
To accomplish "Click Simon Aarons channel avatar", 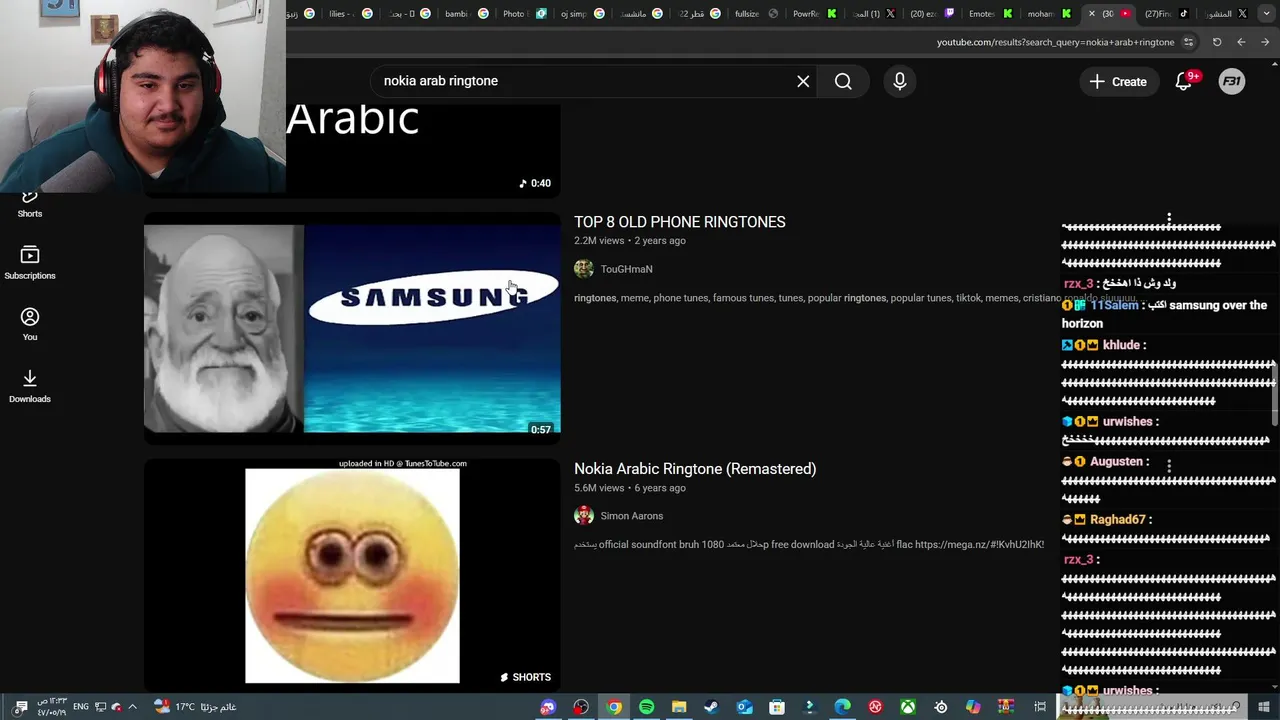I will 584,516.
